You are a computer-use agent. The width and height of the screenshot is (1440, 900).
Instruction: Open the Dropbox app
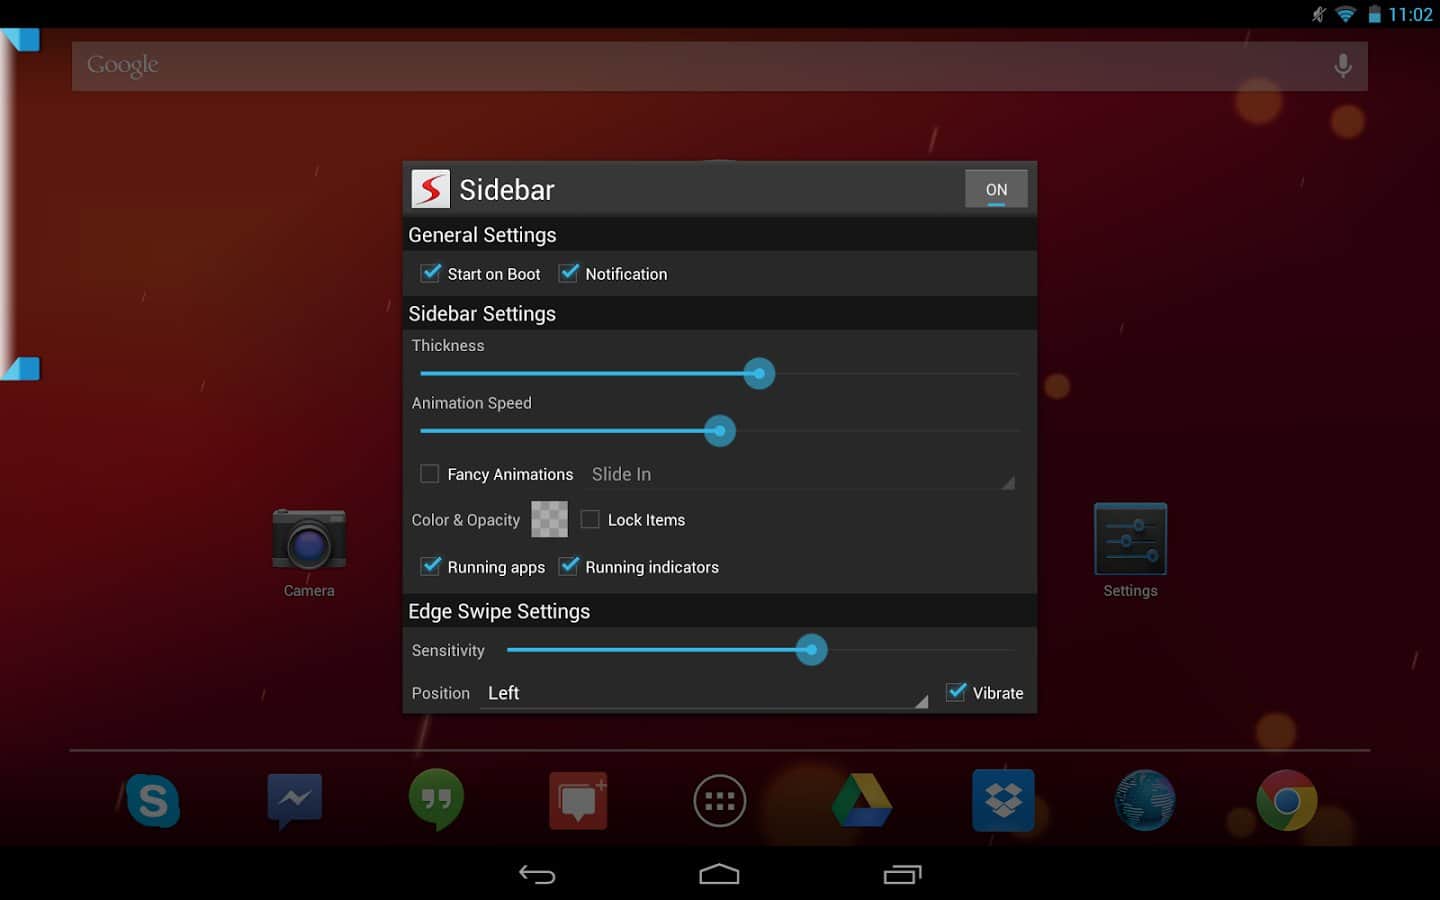1003,800
